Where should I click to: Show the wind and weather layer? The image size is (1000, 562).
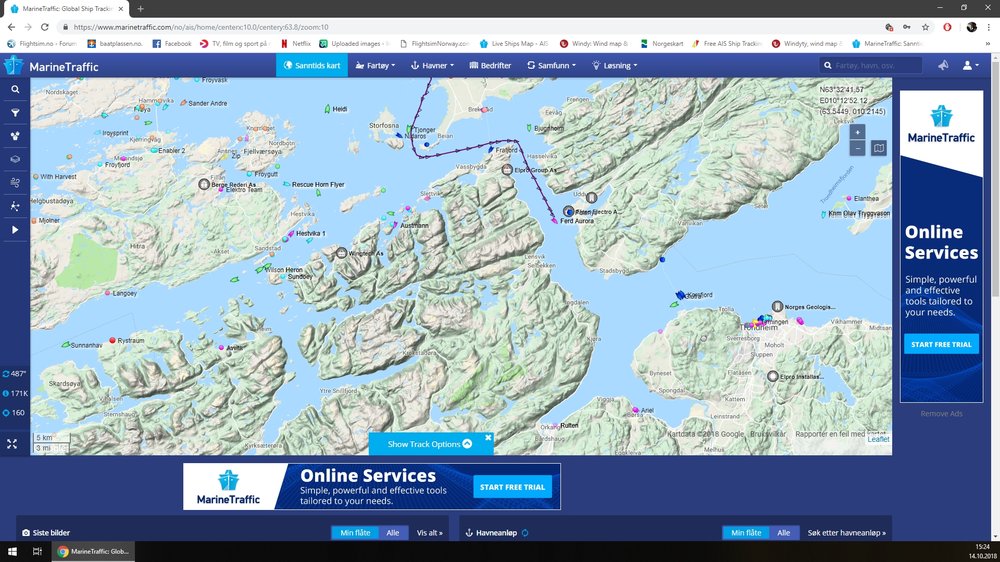click(x=15, y=182)
